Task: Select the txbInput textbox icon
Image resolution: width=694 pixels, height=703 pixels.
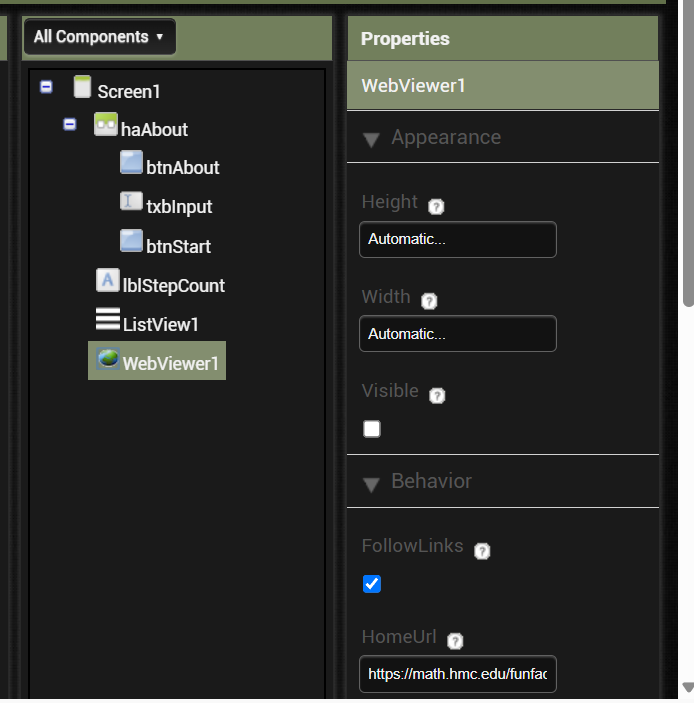Action: [x=131, y=201]
